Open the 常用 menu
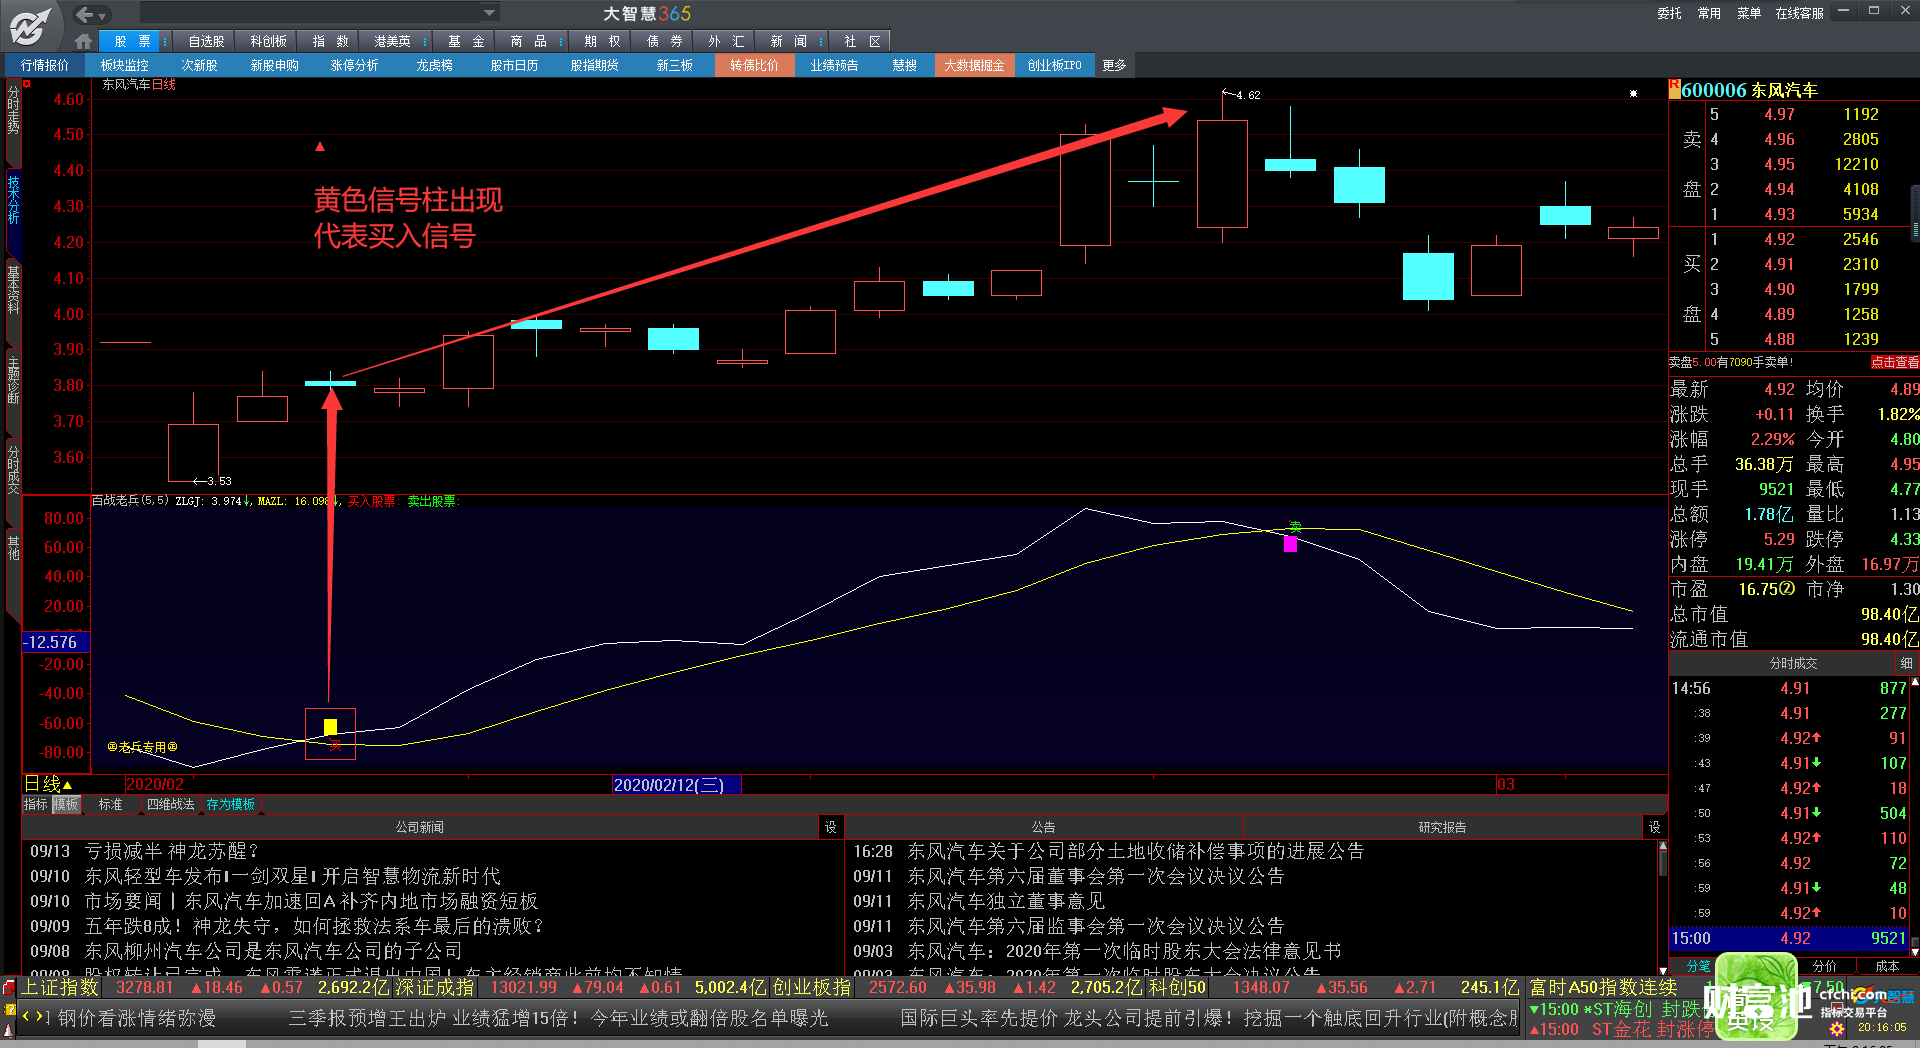This screenshot has width=1920, height=1048. pyautogui.click(x=1709, y=13)
